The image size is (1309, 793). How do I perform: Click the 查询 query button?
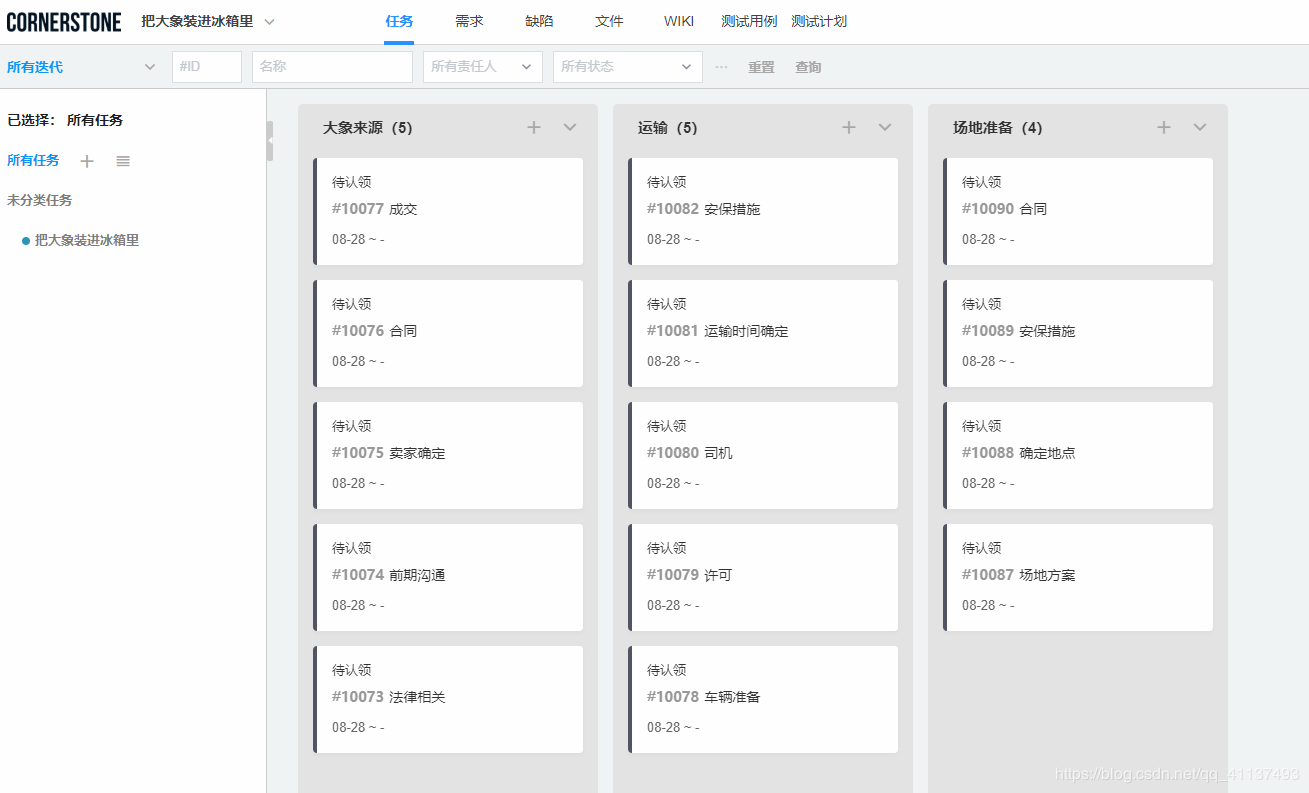coord(808,66)
